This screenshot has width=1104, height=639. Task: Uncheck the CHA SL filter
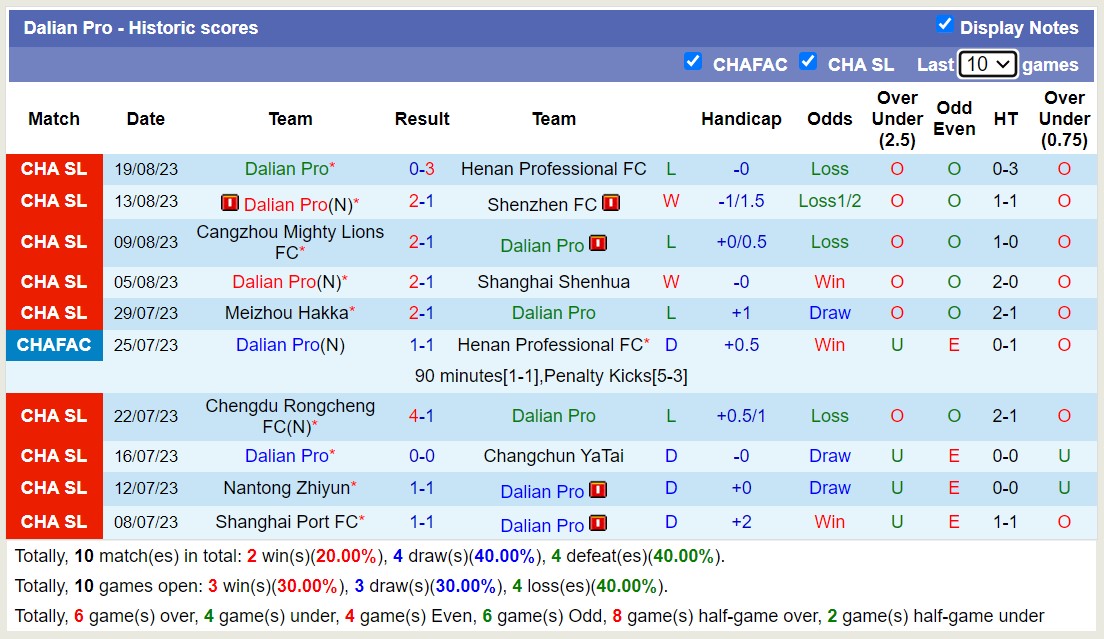808,62
